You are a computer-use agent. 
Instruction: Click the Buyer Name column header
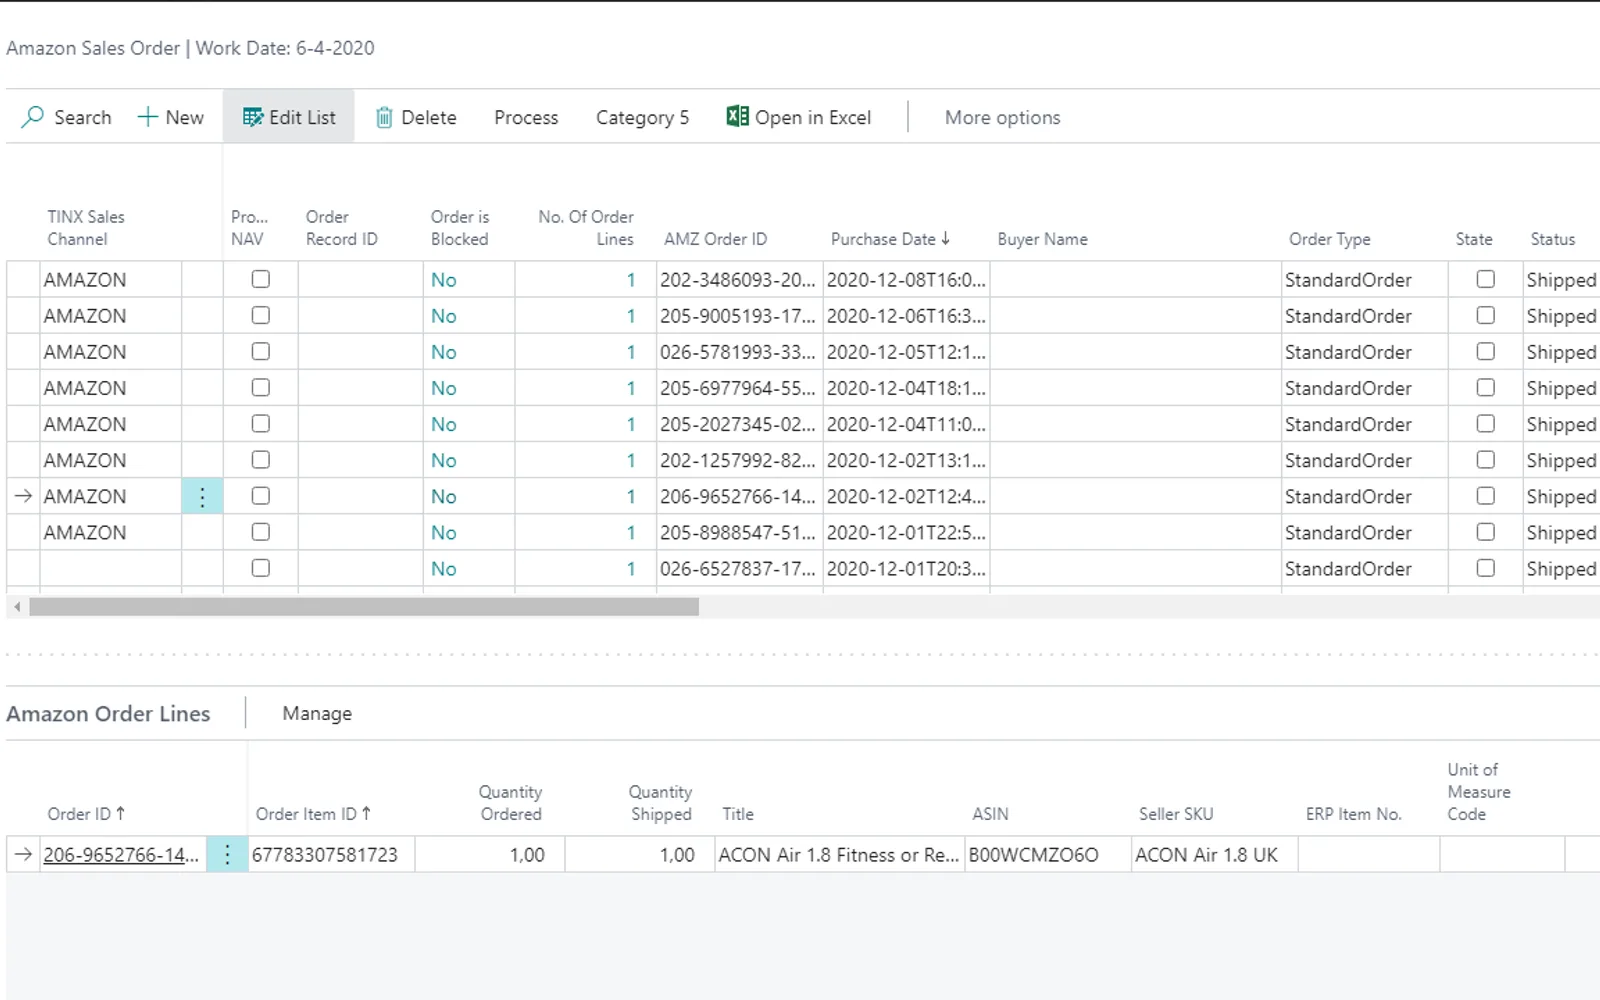(1042, 239)
